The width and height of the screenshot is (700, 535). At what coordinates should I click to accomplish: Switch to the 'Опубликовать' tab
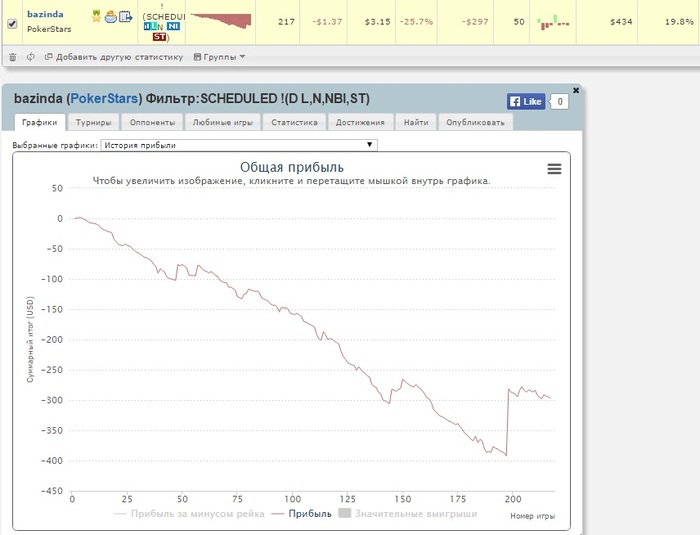(x=475, y=122)
